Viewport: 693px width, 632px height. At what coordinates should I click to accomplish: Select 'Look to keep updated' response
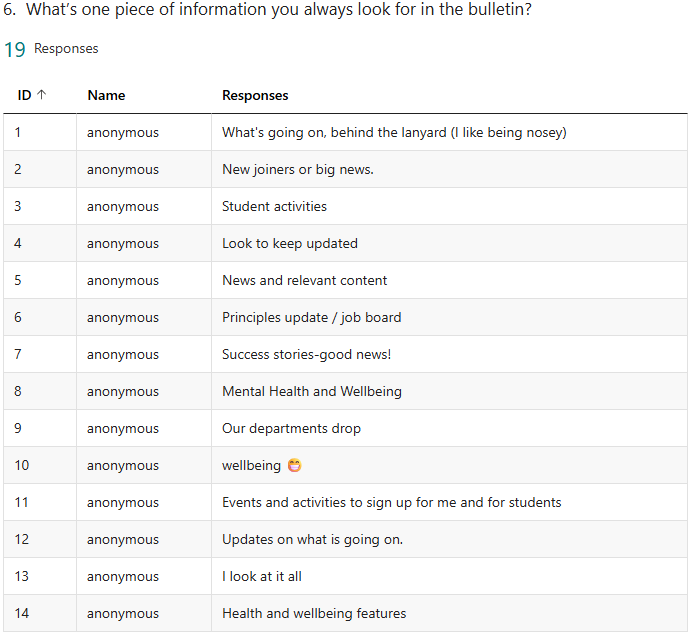(289, 244)
